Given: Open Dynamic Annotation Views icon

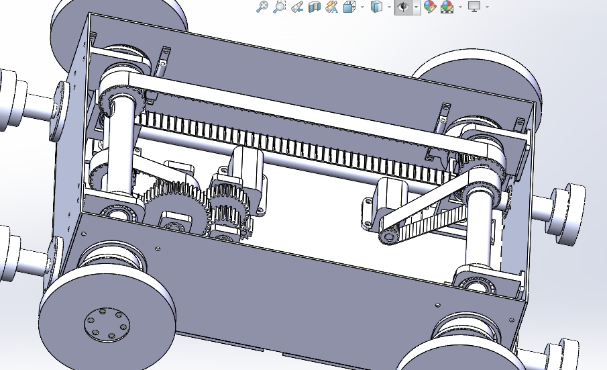Looking at the screenshot, I should click(332, 7).
